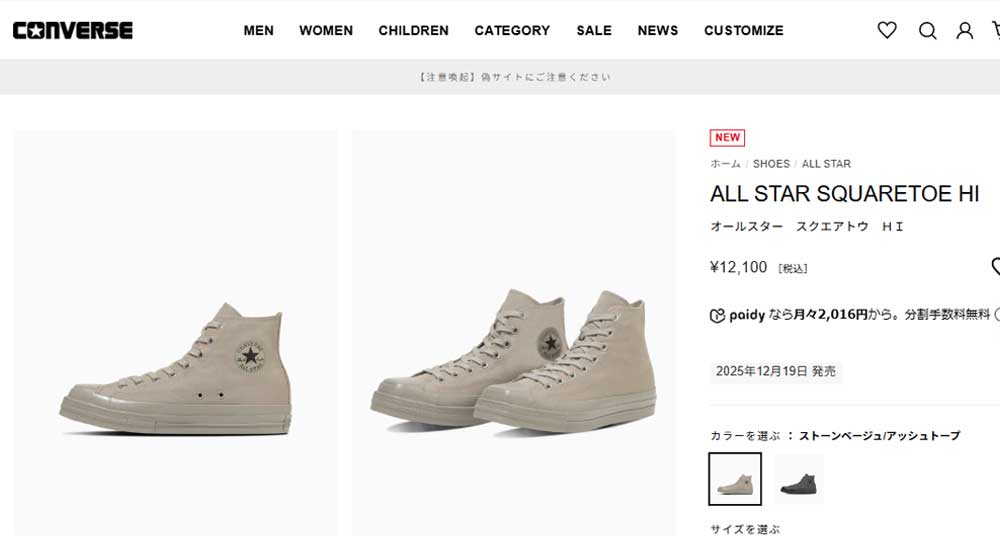Open the account user icon
Screen dimensions: 1000x547
point(964,30)
